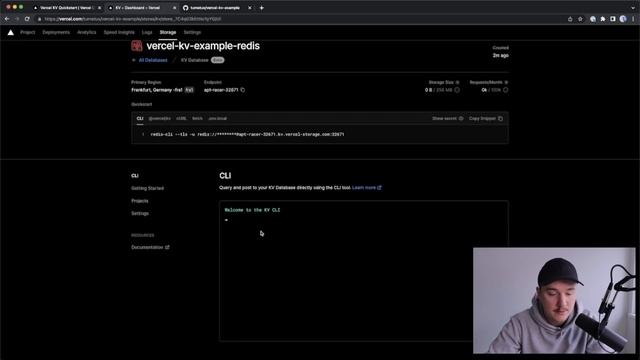Click the Requests/Month info icon
640x360 pixels.
click(506, 82)
